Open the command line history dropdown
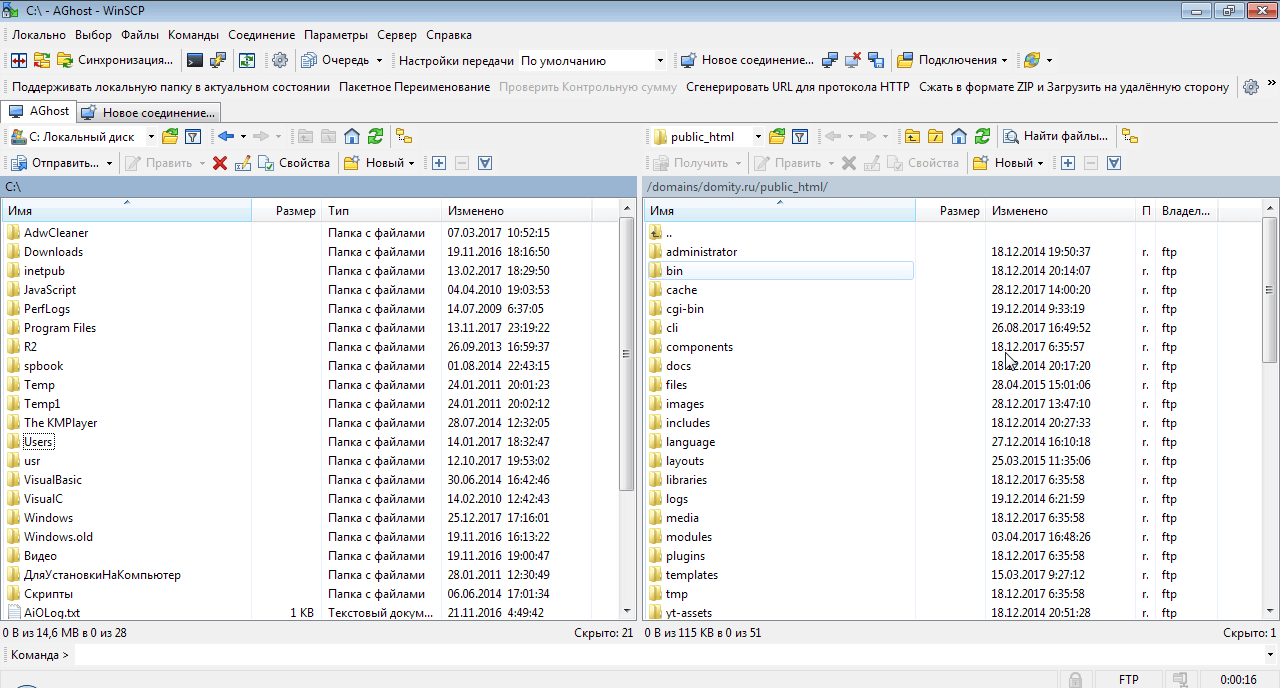The width and height of the screenshot is (1280, 688). (x=1270, y=655)
